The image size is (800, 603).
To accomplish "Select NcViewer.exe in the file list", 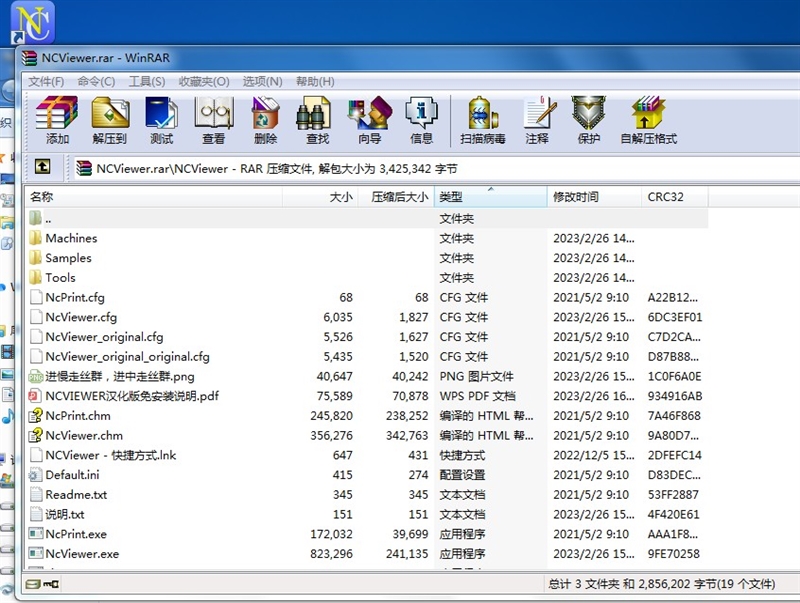I will coord(81,554).
